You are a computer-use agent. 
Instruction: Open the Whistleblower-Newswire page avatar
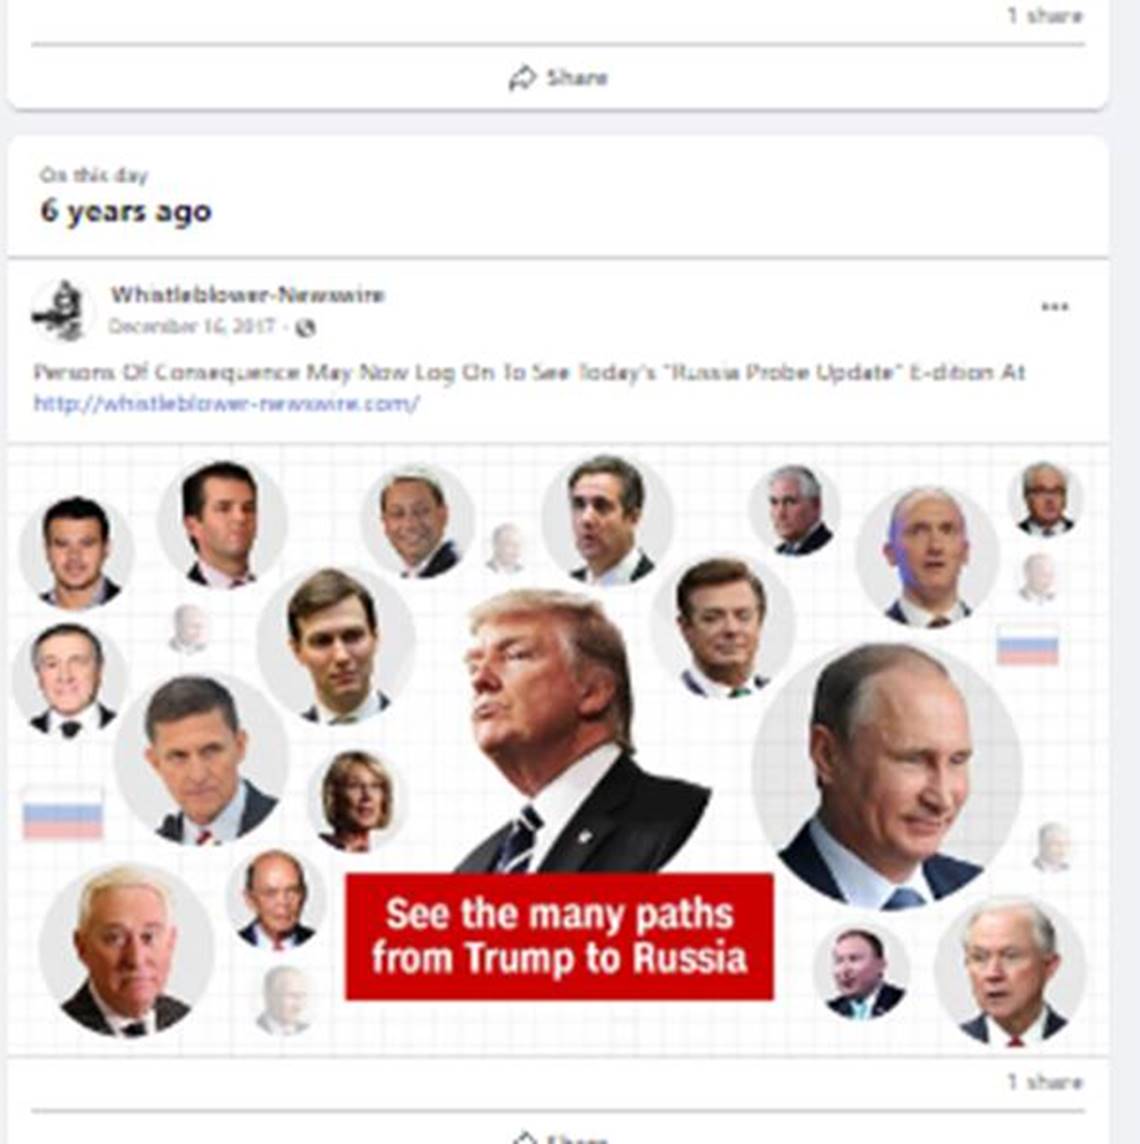[61, 311]
